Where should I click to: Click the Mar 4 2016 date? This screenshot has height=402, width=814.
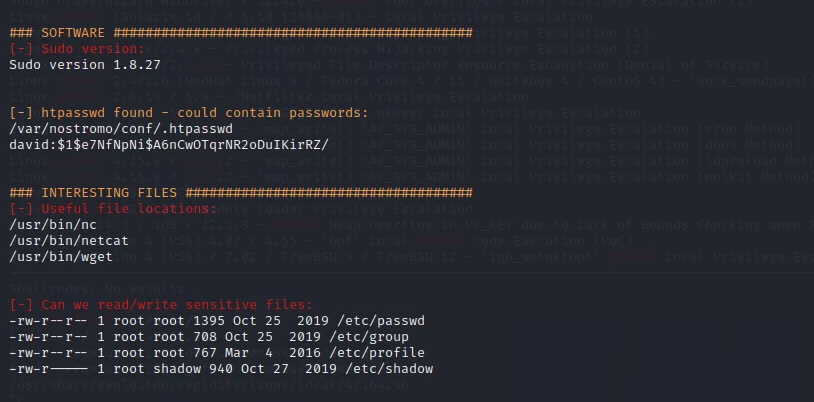click(x=273, y=353)
